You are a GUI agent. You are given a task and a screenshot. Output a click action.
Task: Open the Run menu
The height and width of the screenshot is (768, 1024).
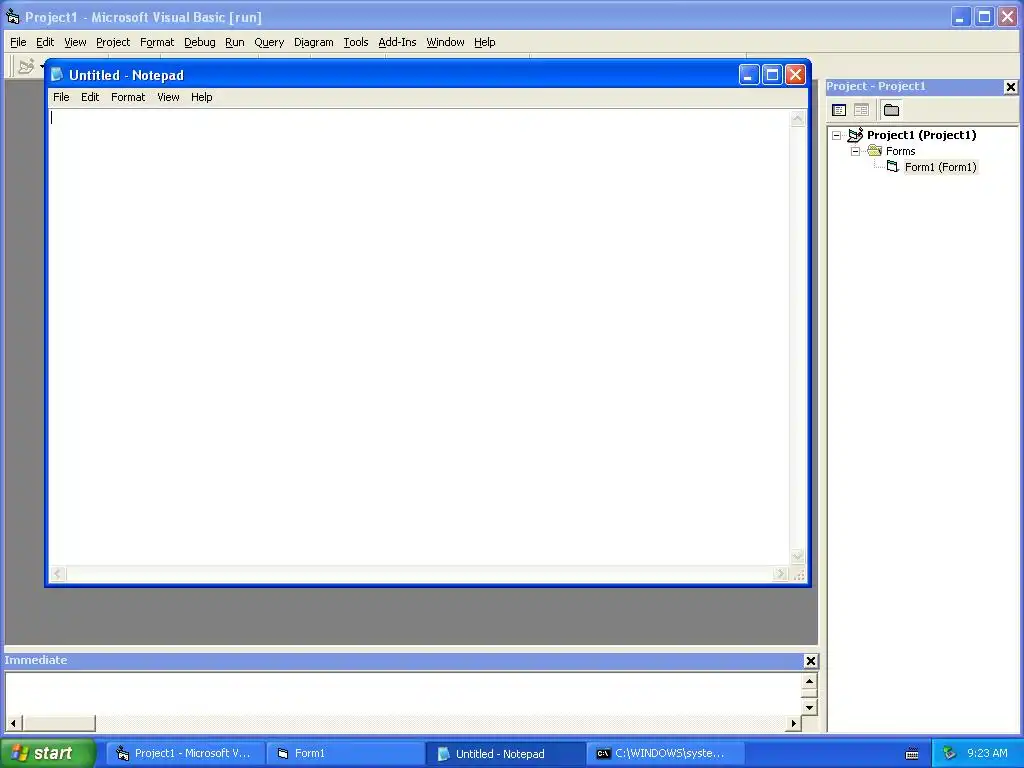[x=234, y=42]
